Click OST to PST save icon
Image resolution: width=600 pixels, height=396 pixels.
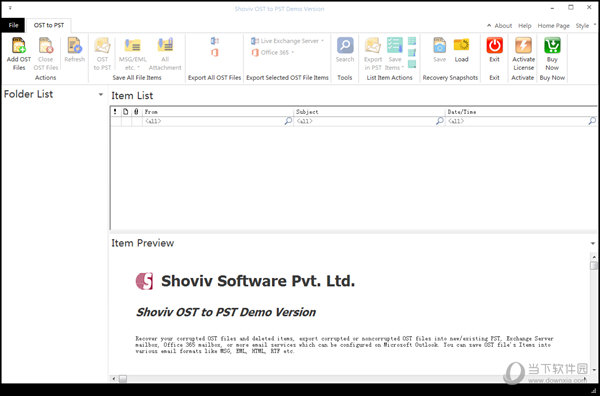point(102,45)
